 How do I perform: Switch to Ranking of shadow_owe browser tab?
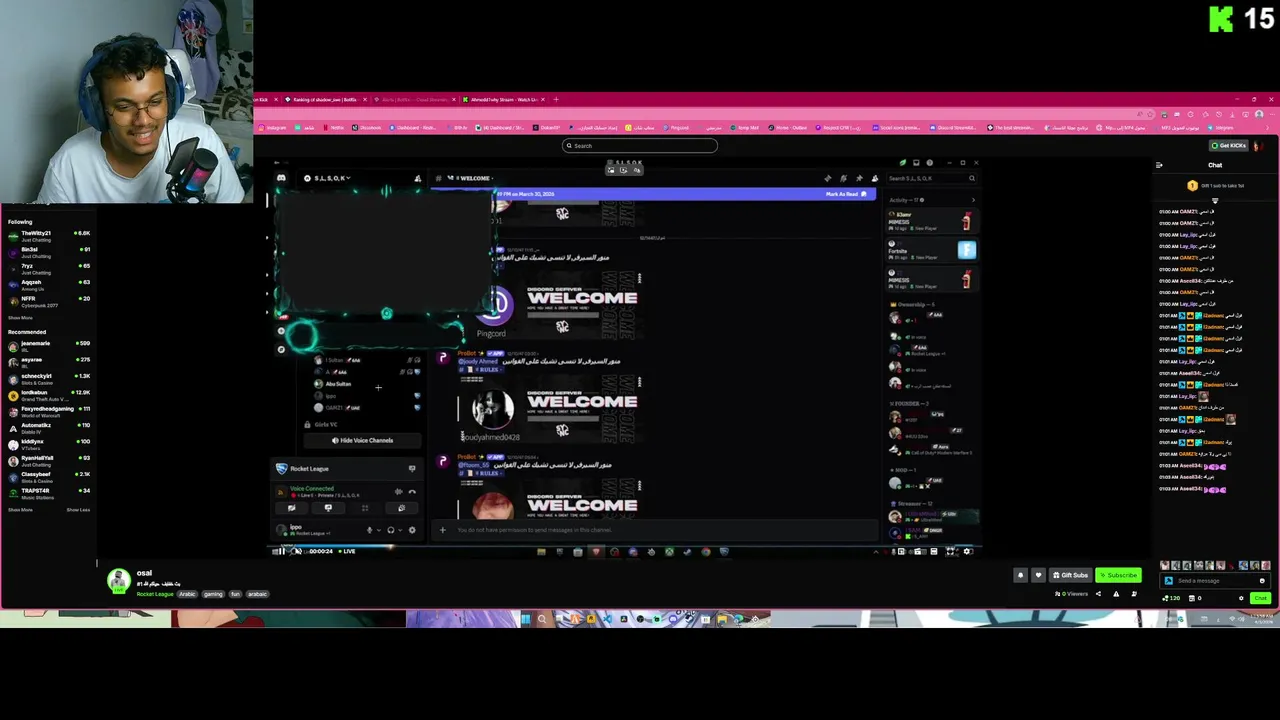coord(324,99)
